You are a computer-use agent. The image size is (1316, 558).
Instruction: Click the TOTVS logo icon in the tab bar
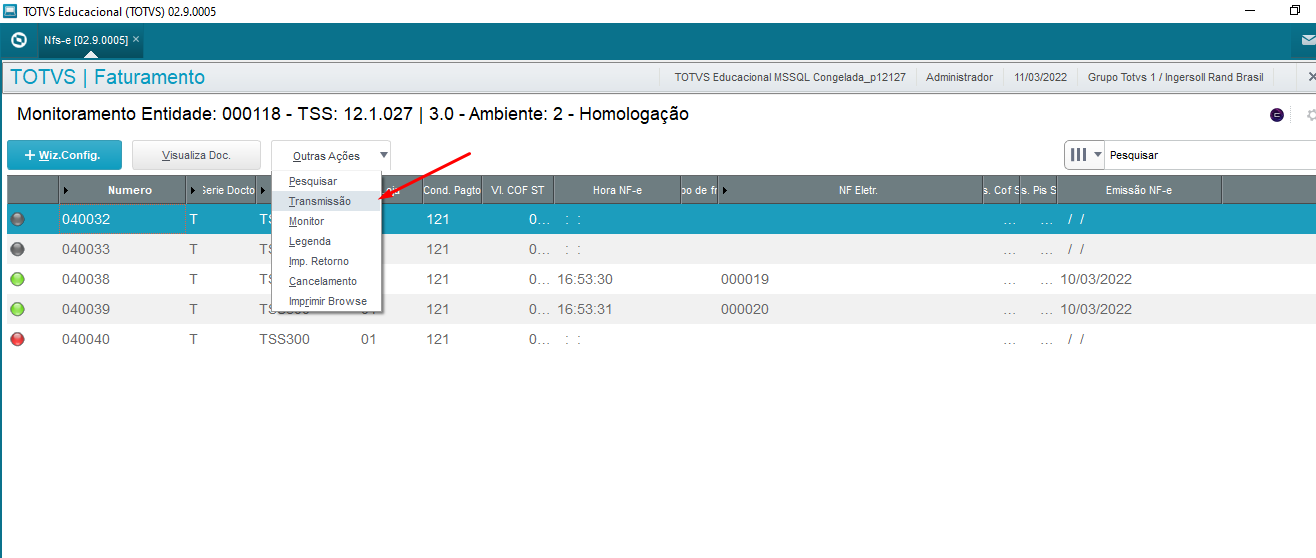18,41
